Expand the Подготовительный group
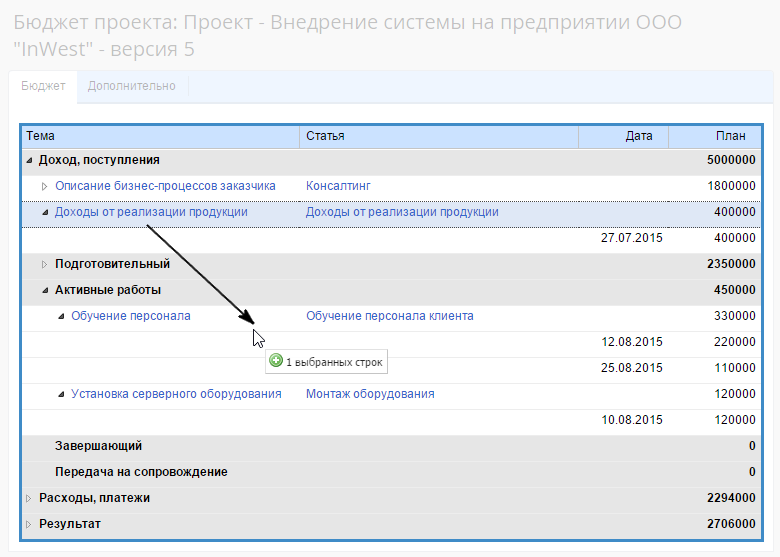This screenshot has height=557, width=780. click(45, 264)
